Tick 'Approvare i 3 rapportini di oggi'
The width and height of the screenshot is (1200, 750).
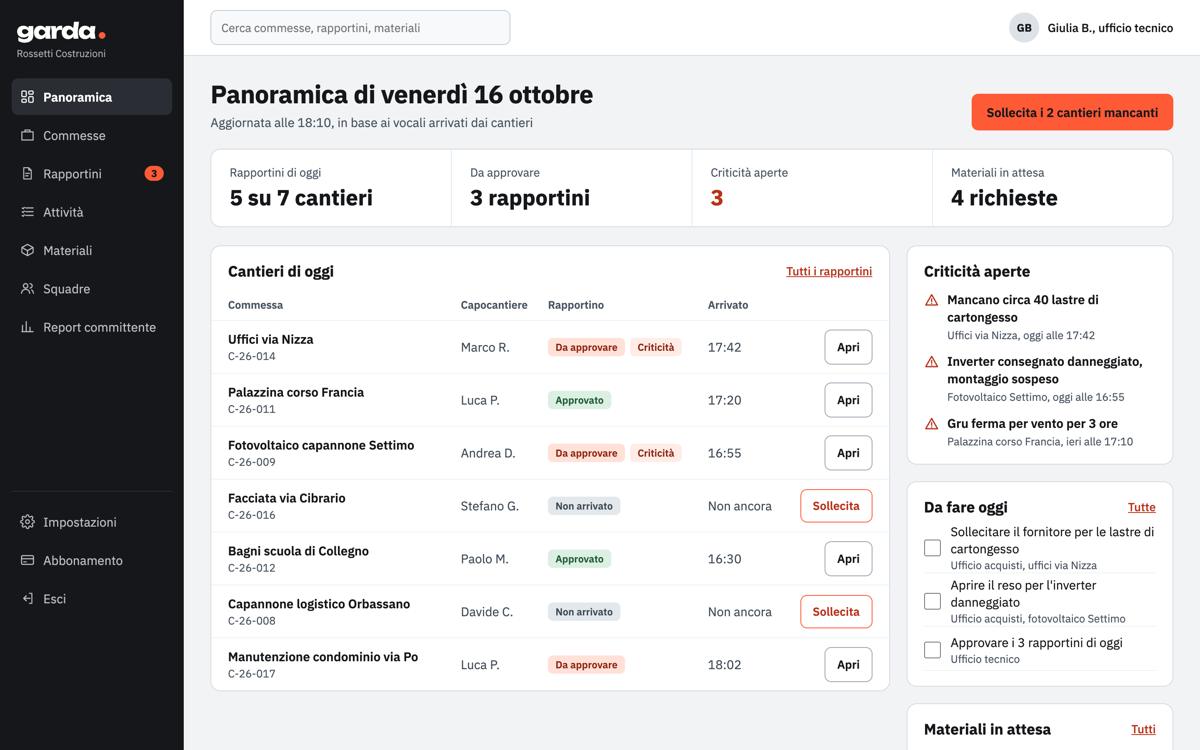pos(932,650)
